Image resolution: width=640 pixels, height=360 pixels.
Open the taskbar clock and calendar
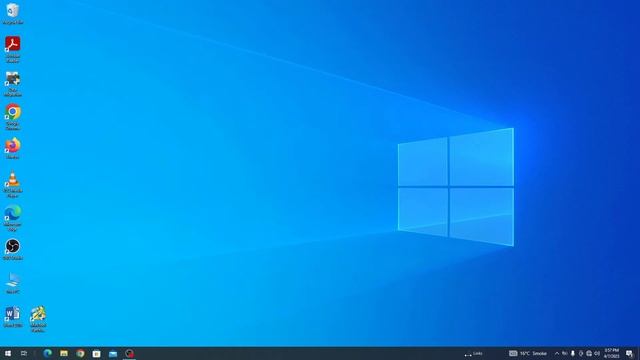[611, 353]
